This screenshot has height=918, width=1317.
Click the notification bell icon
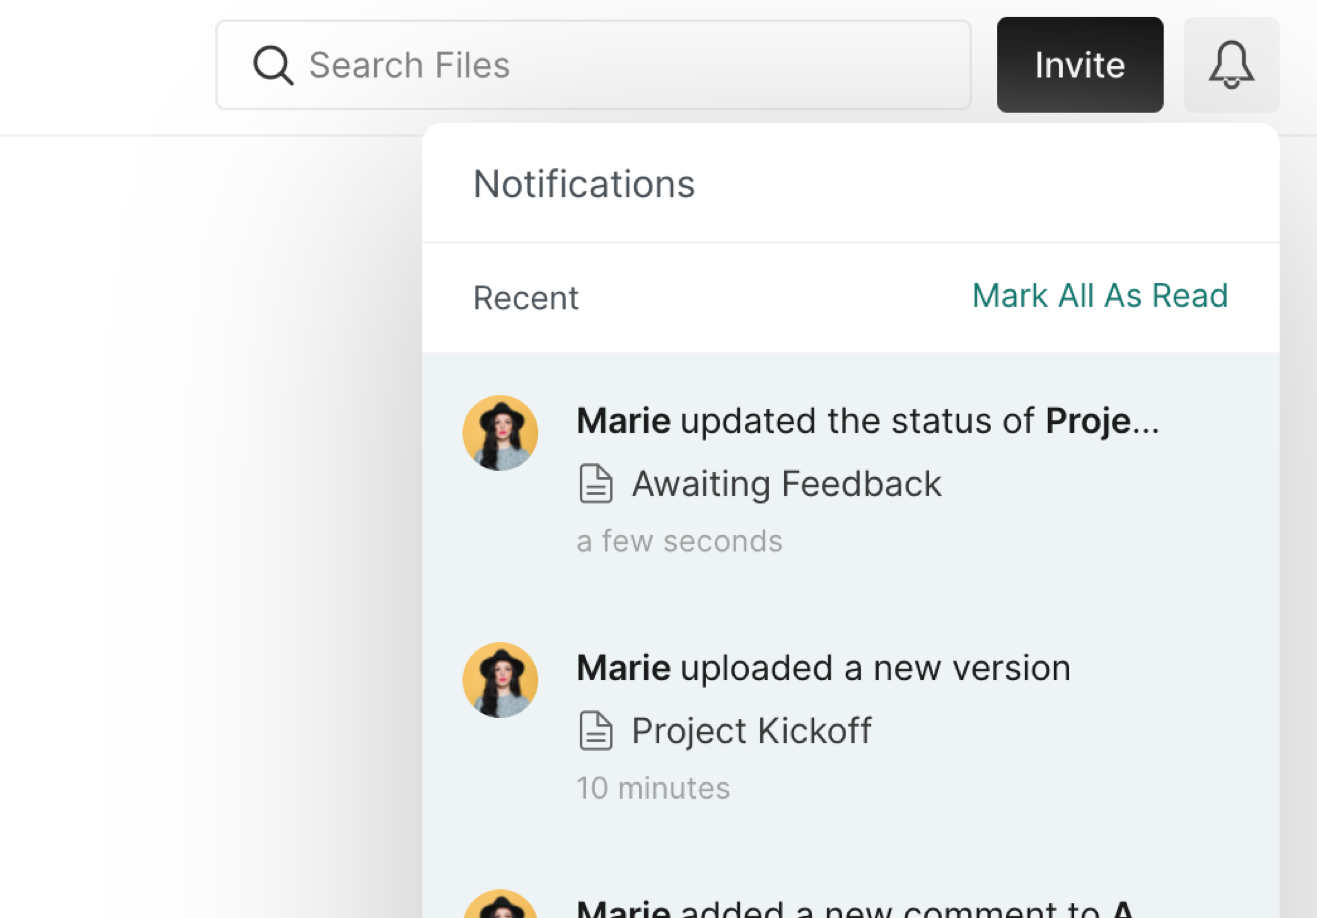[1231, 65]
